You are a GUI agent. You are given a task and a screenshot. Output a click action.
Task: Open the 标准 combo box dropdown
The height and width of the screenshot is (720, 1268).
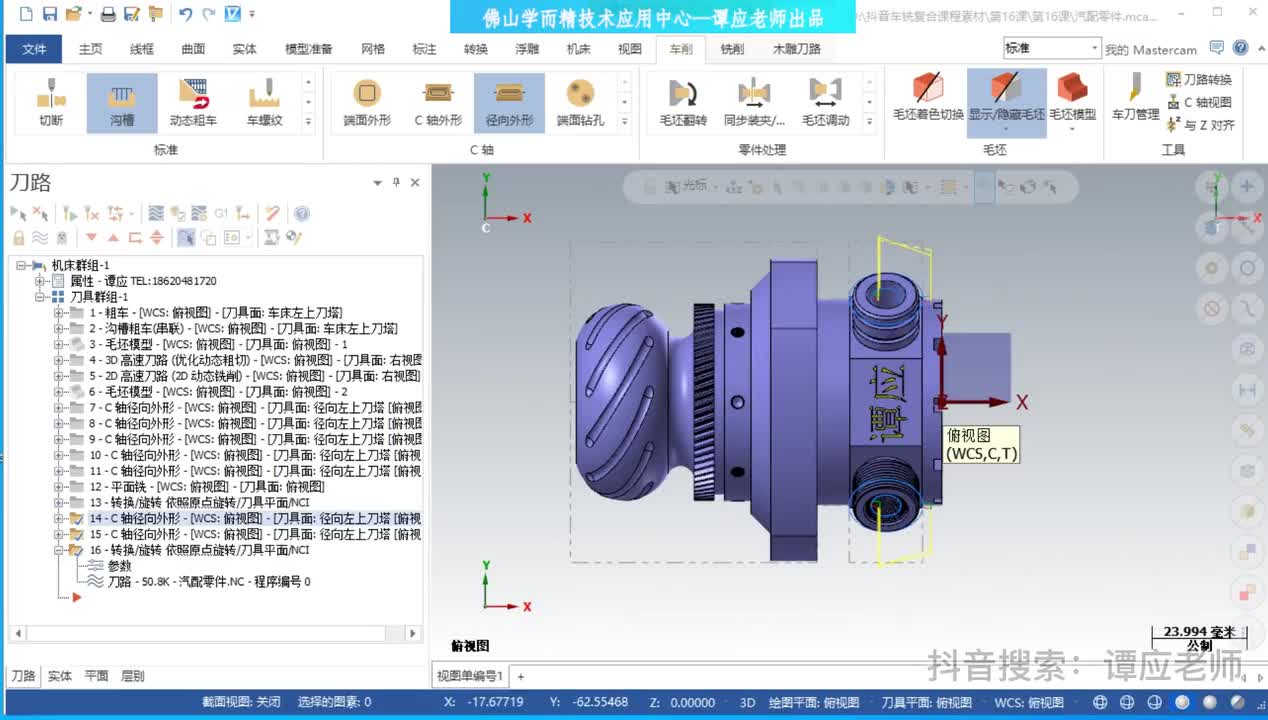pyautogui.click(x=1095, y=48)
